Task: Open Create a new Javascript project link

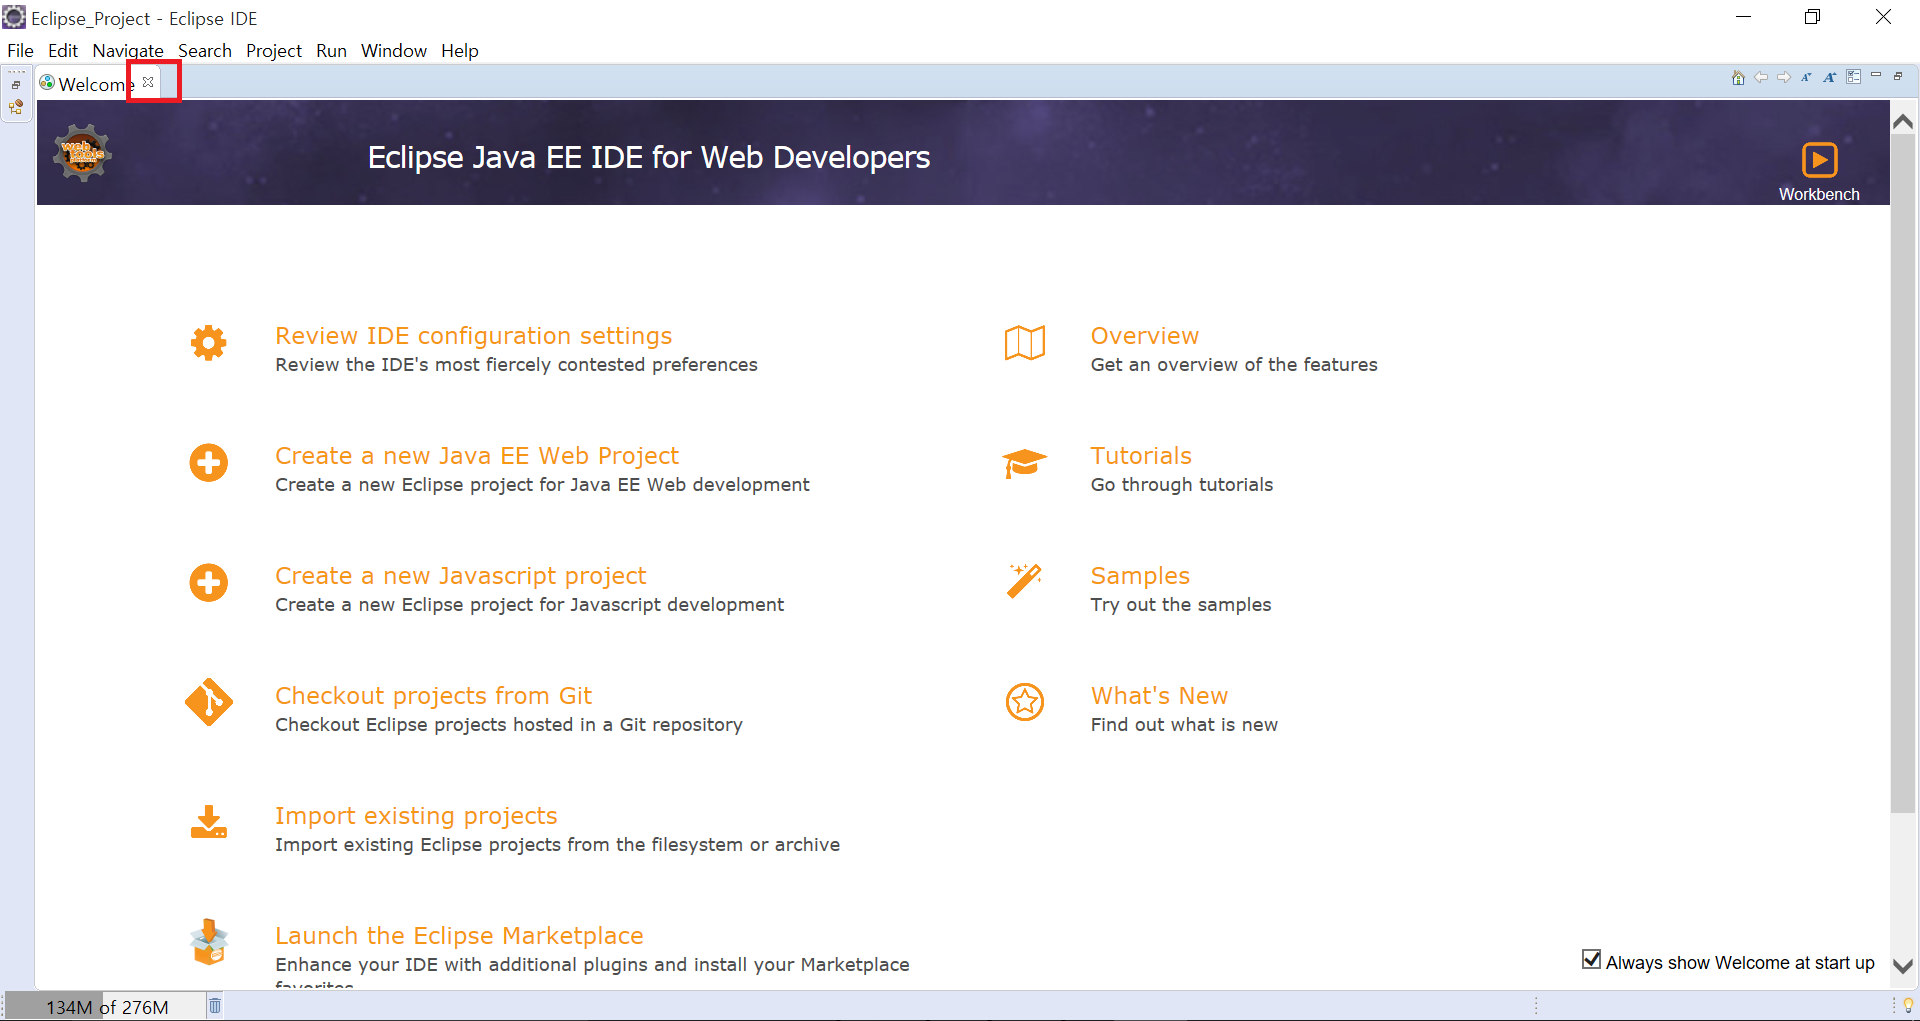Action: [x=460, y=576]
